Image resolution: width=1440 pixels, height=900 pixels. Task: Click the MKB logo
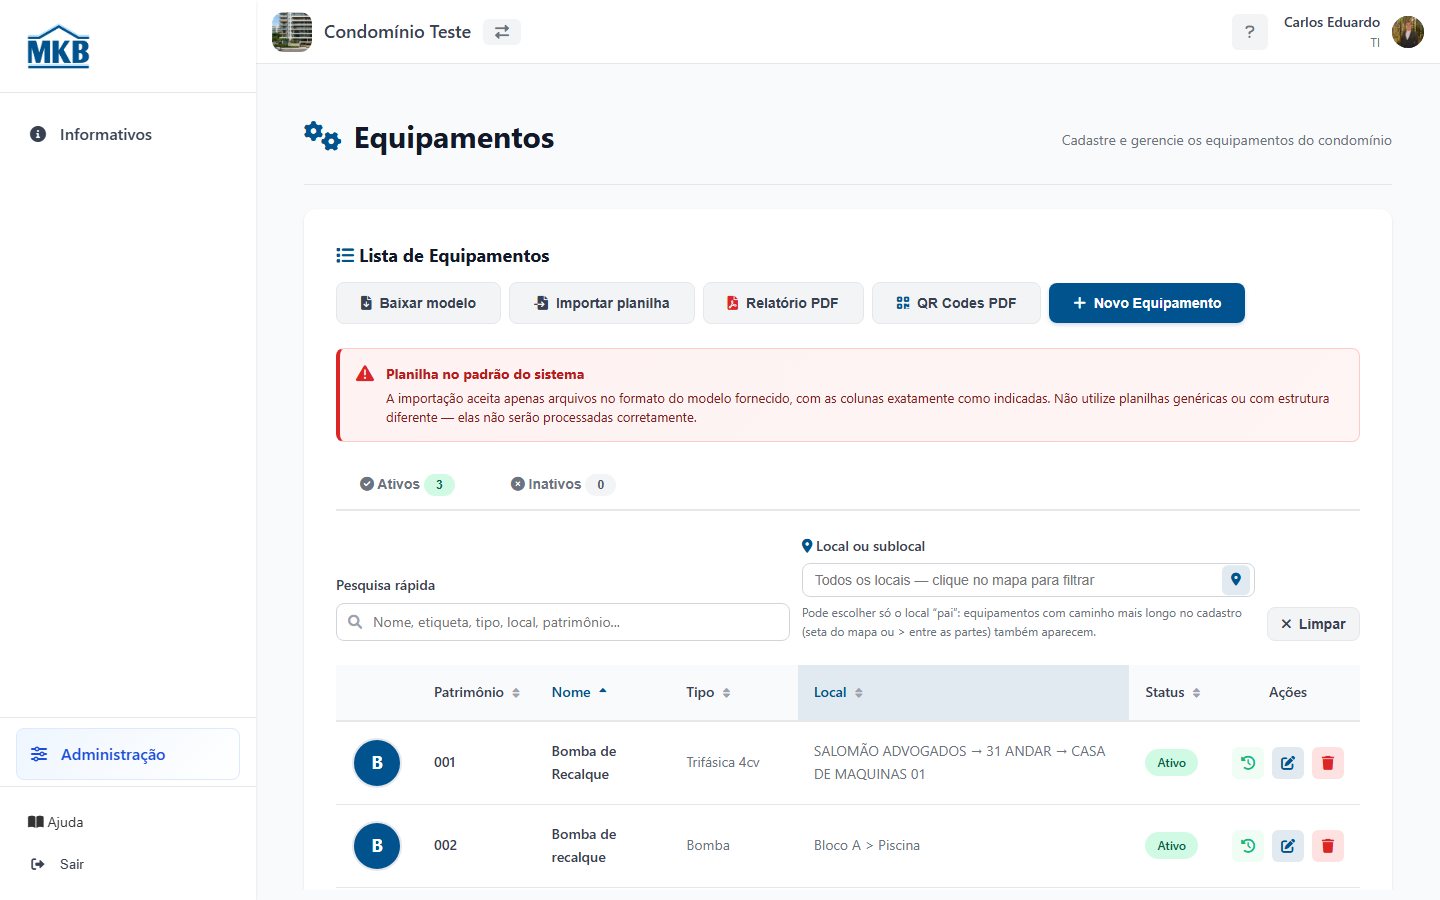[58, 47]
